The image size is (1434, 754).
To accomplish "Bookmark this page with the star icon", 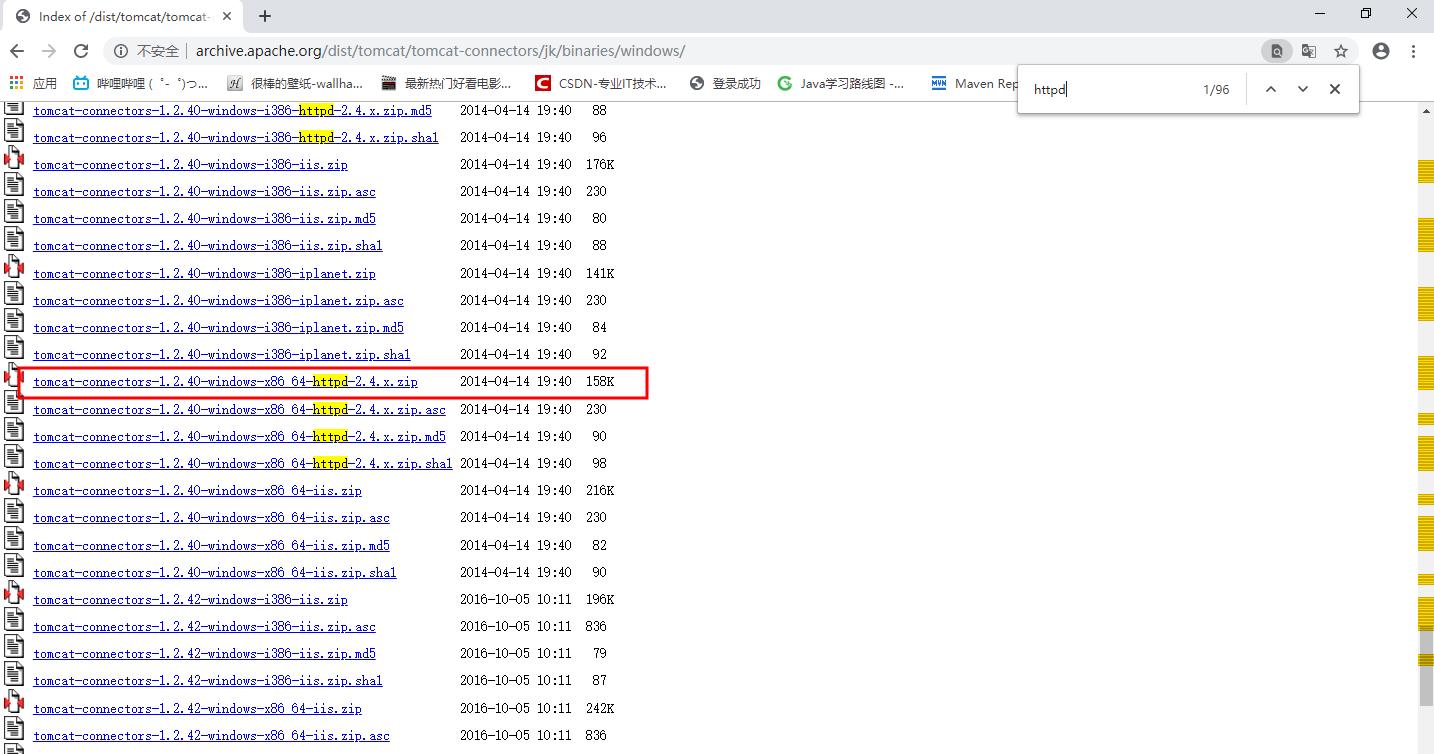I will 1341,51.
